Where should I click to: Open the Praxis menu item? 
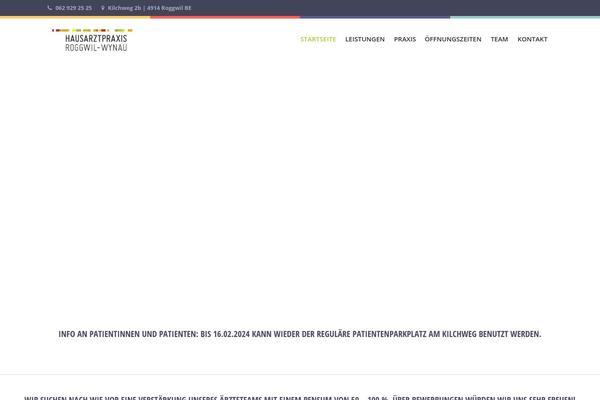(x=404, y=39)
